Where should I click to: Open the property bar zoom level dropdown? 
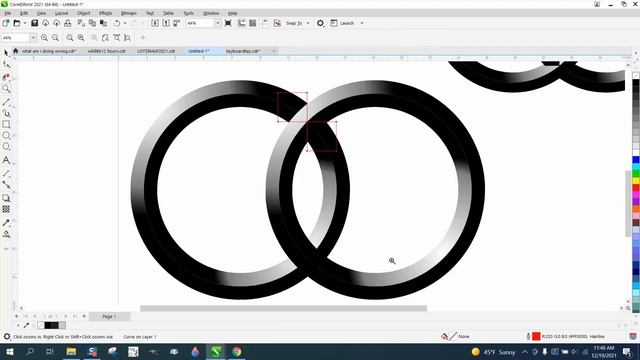pos(33,38)
